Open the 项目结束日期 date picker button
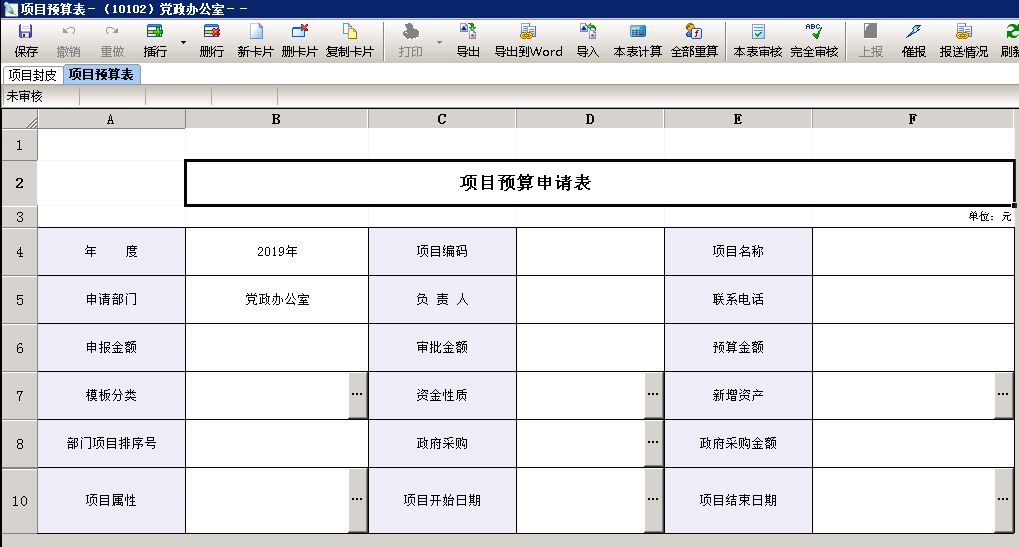1019x547 pixels. [x=1004, y=500]
